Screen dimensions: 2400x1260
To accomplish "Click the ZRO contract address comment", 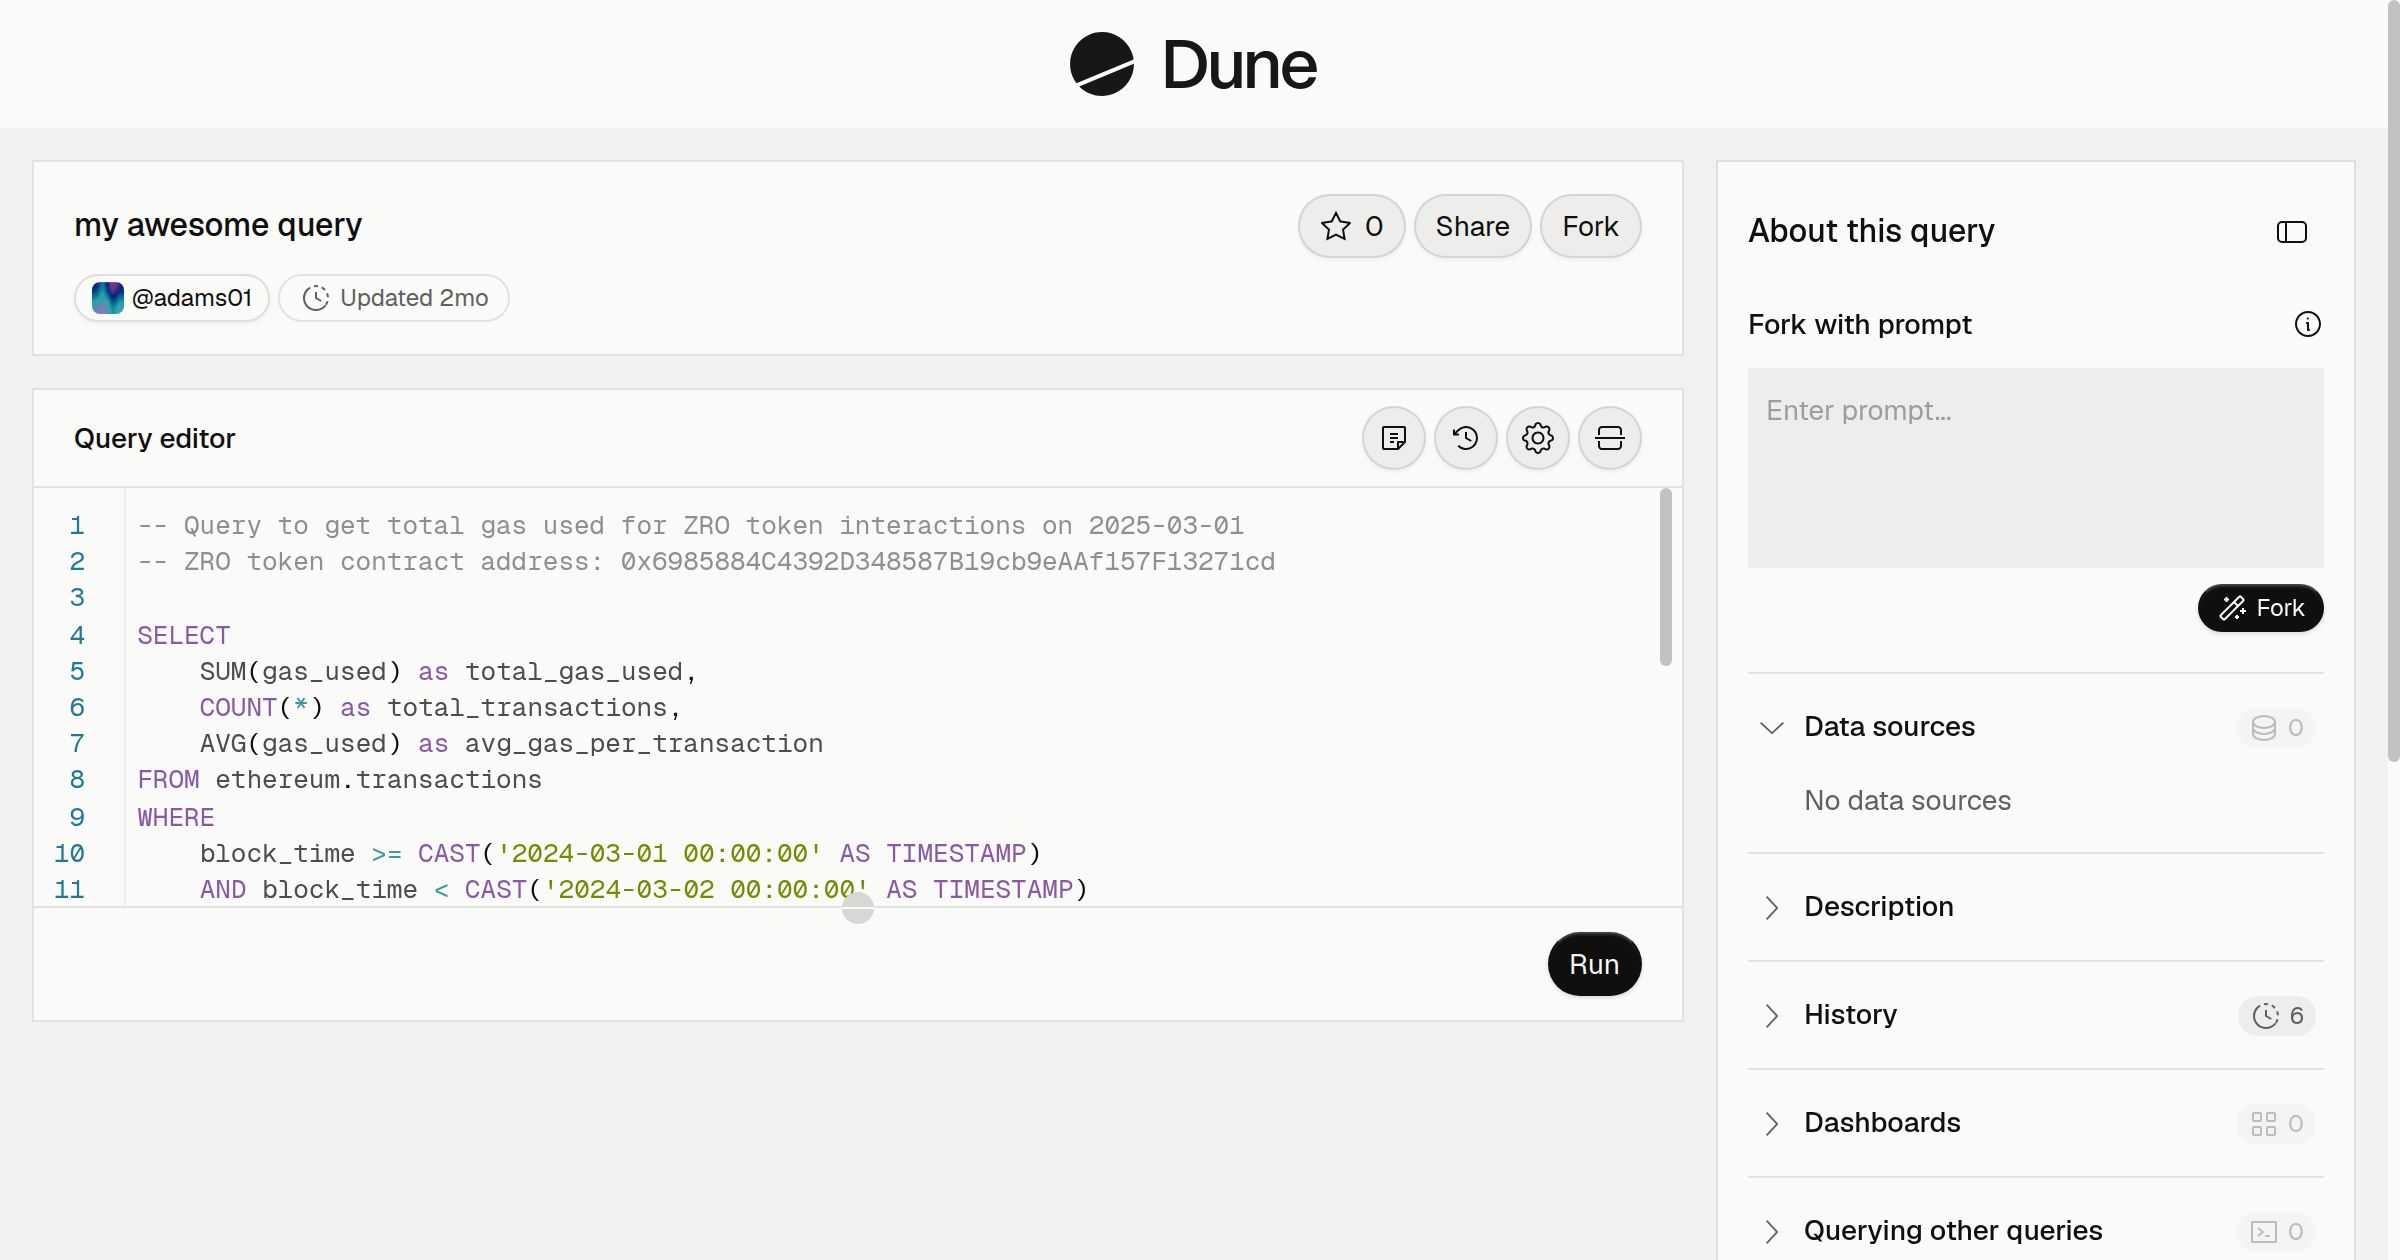I will pyautogui.click(x=706, y=561).
